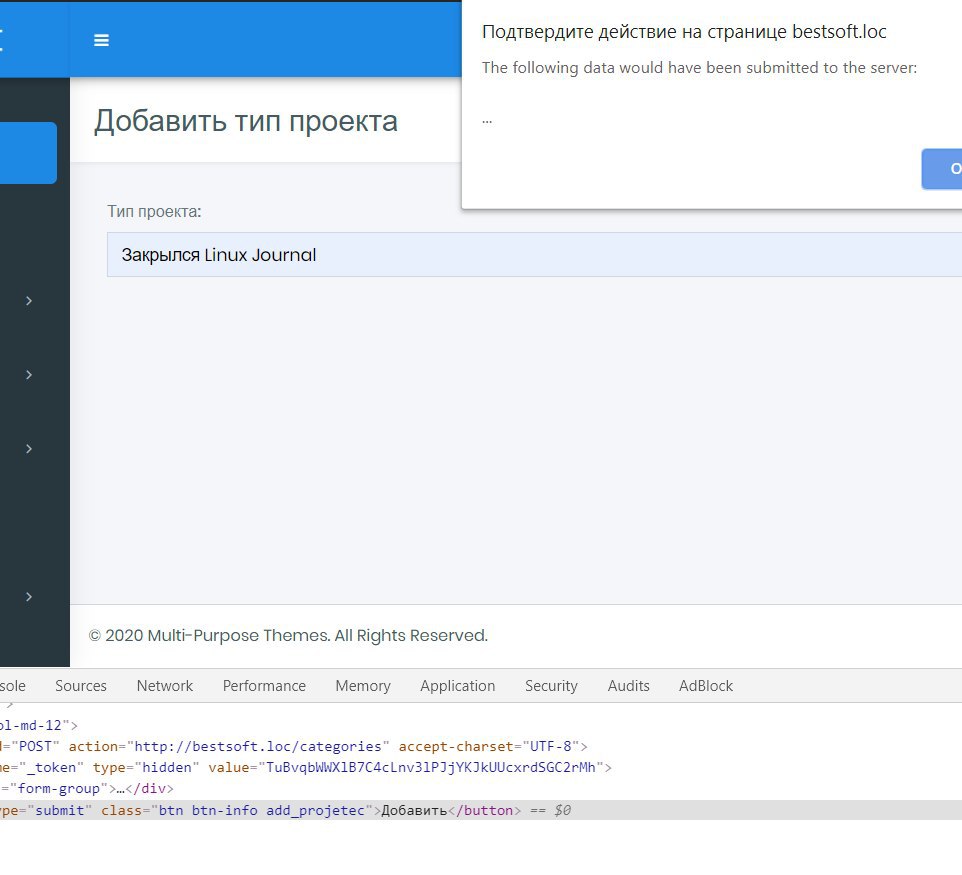This screenshot has width=962, height=875.
Task: Open the Security tab in DevTools
Action: pos(551,686)
